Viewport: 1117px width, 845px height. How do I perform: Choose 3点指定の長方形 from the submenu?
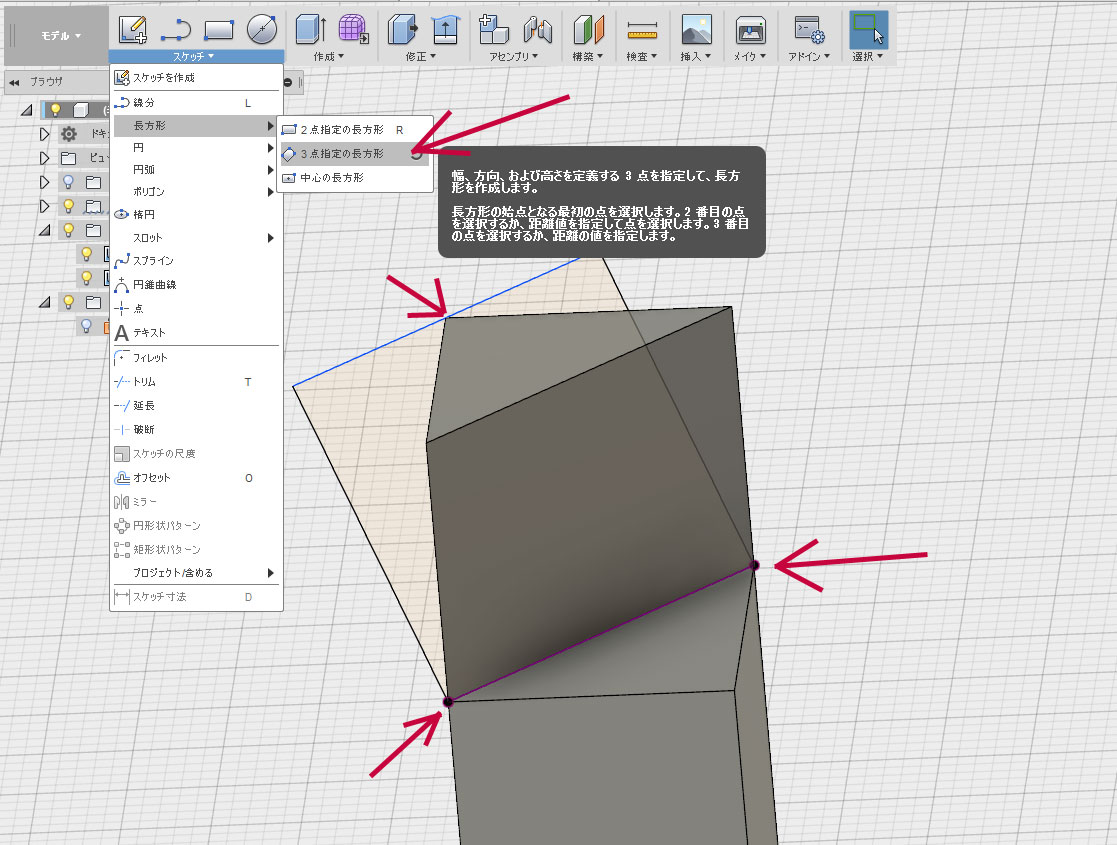coord(342,154)
